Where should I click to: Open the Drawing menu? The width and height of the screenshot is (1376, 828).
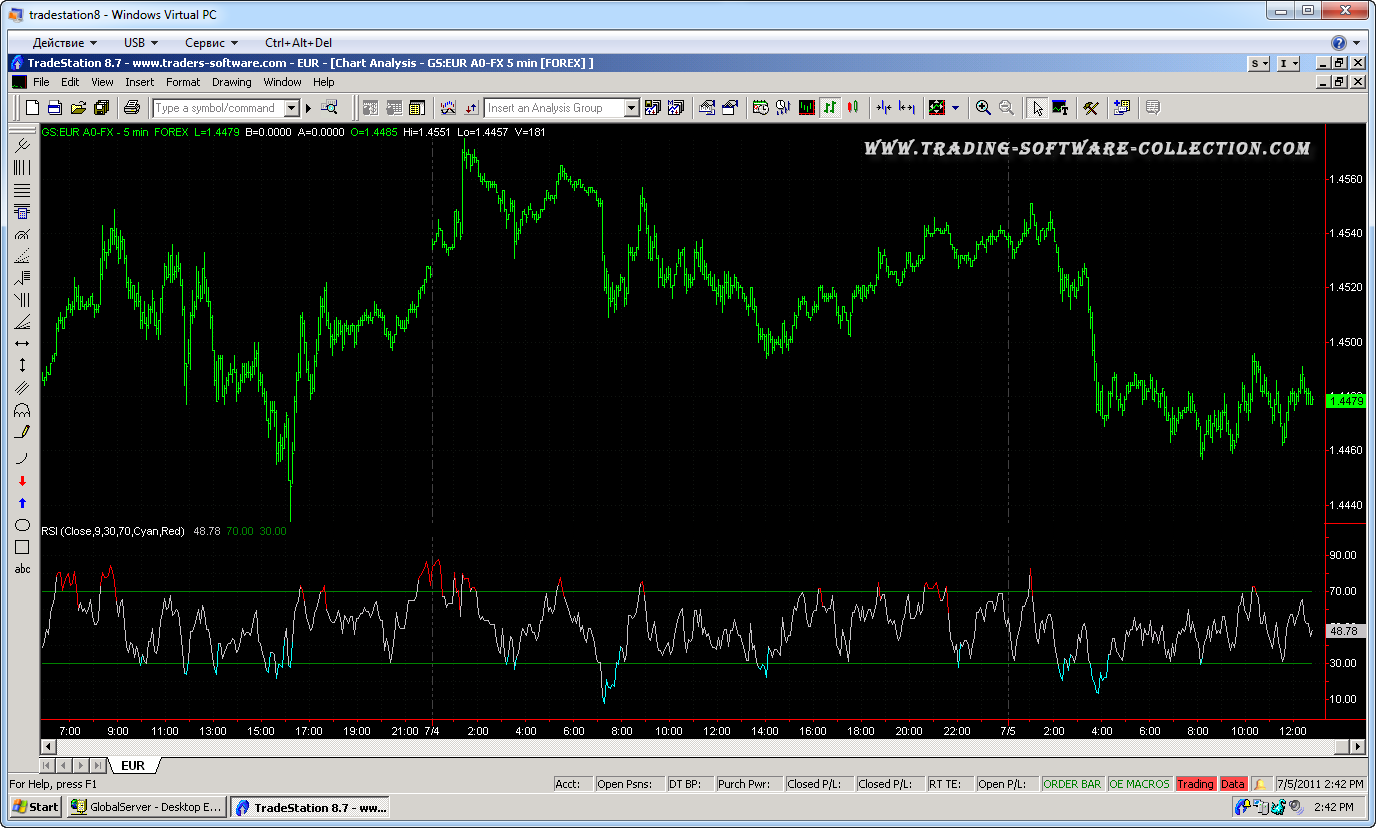coord(231,82)
